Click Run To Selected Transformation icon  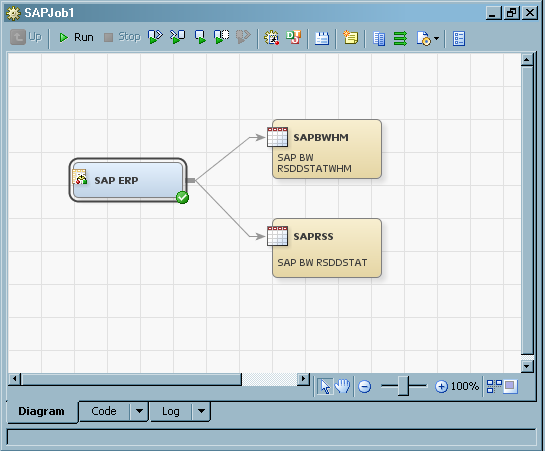coord(177,37)
